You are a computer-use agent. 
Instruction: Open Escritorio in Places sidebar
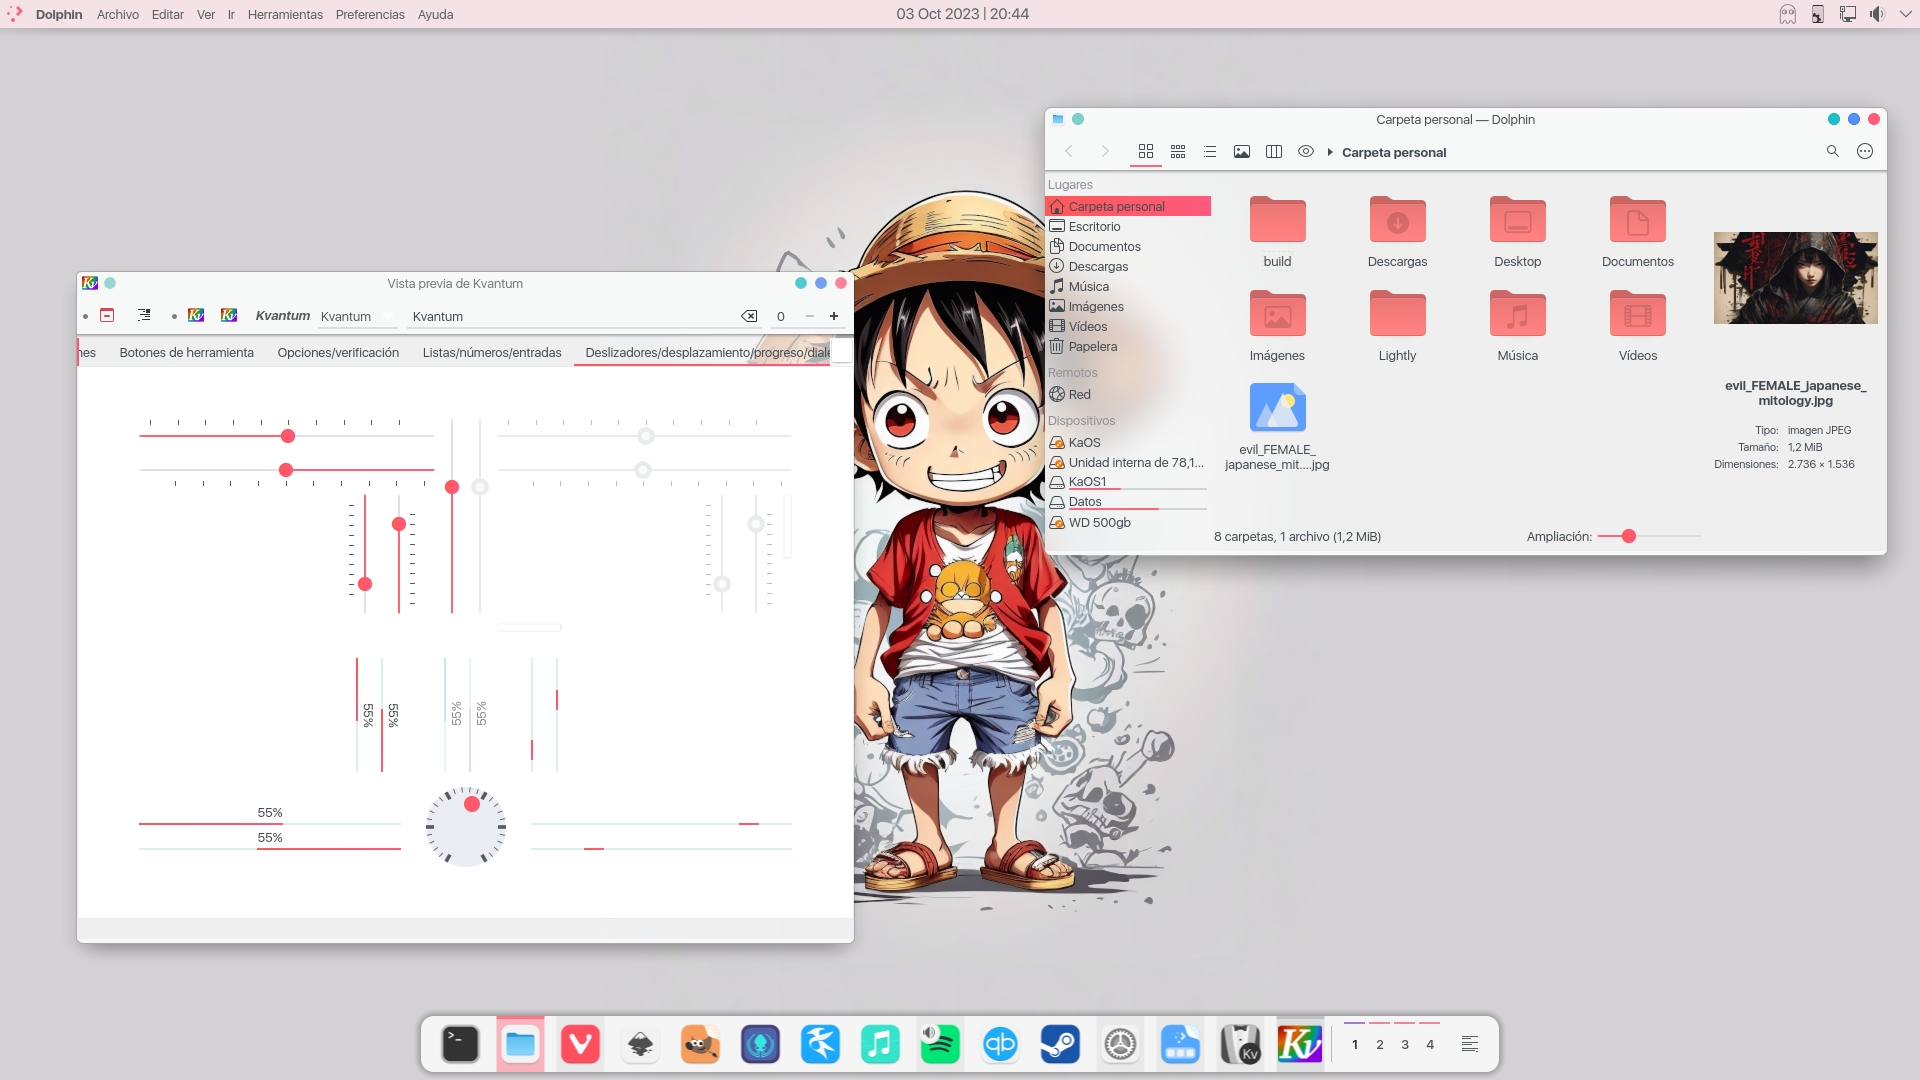tap(1128, 226)
